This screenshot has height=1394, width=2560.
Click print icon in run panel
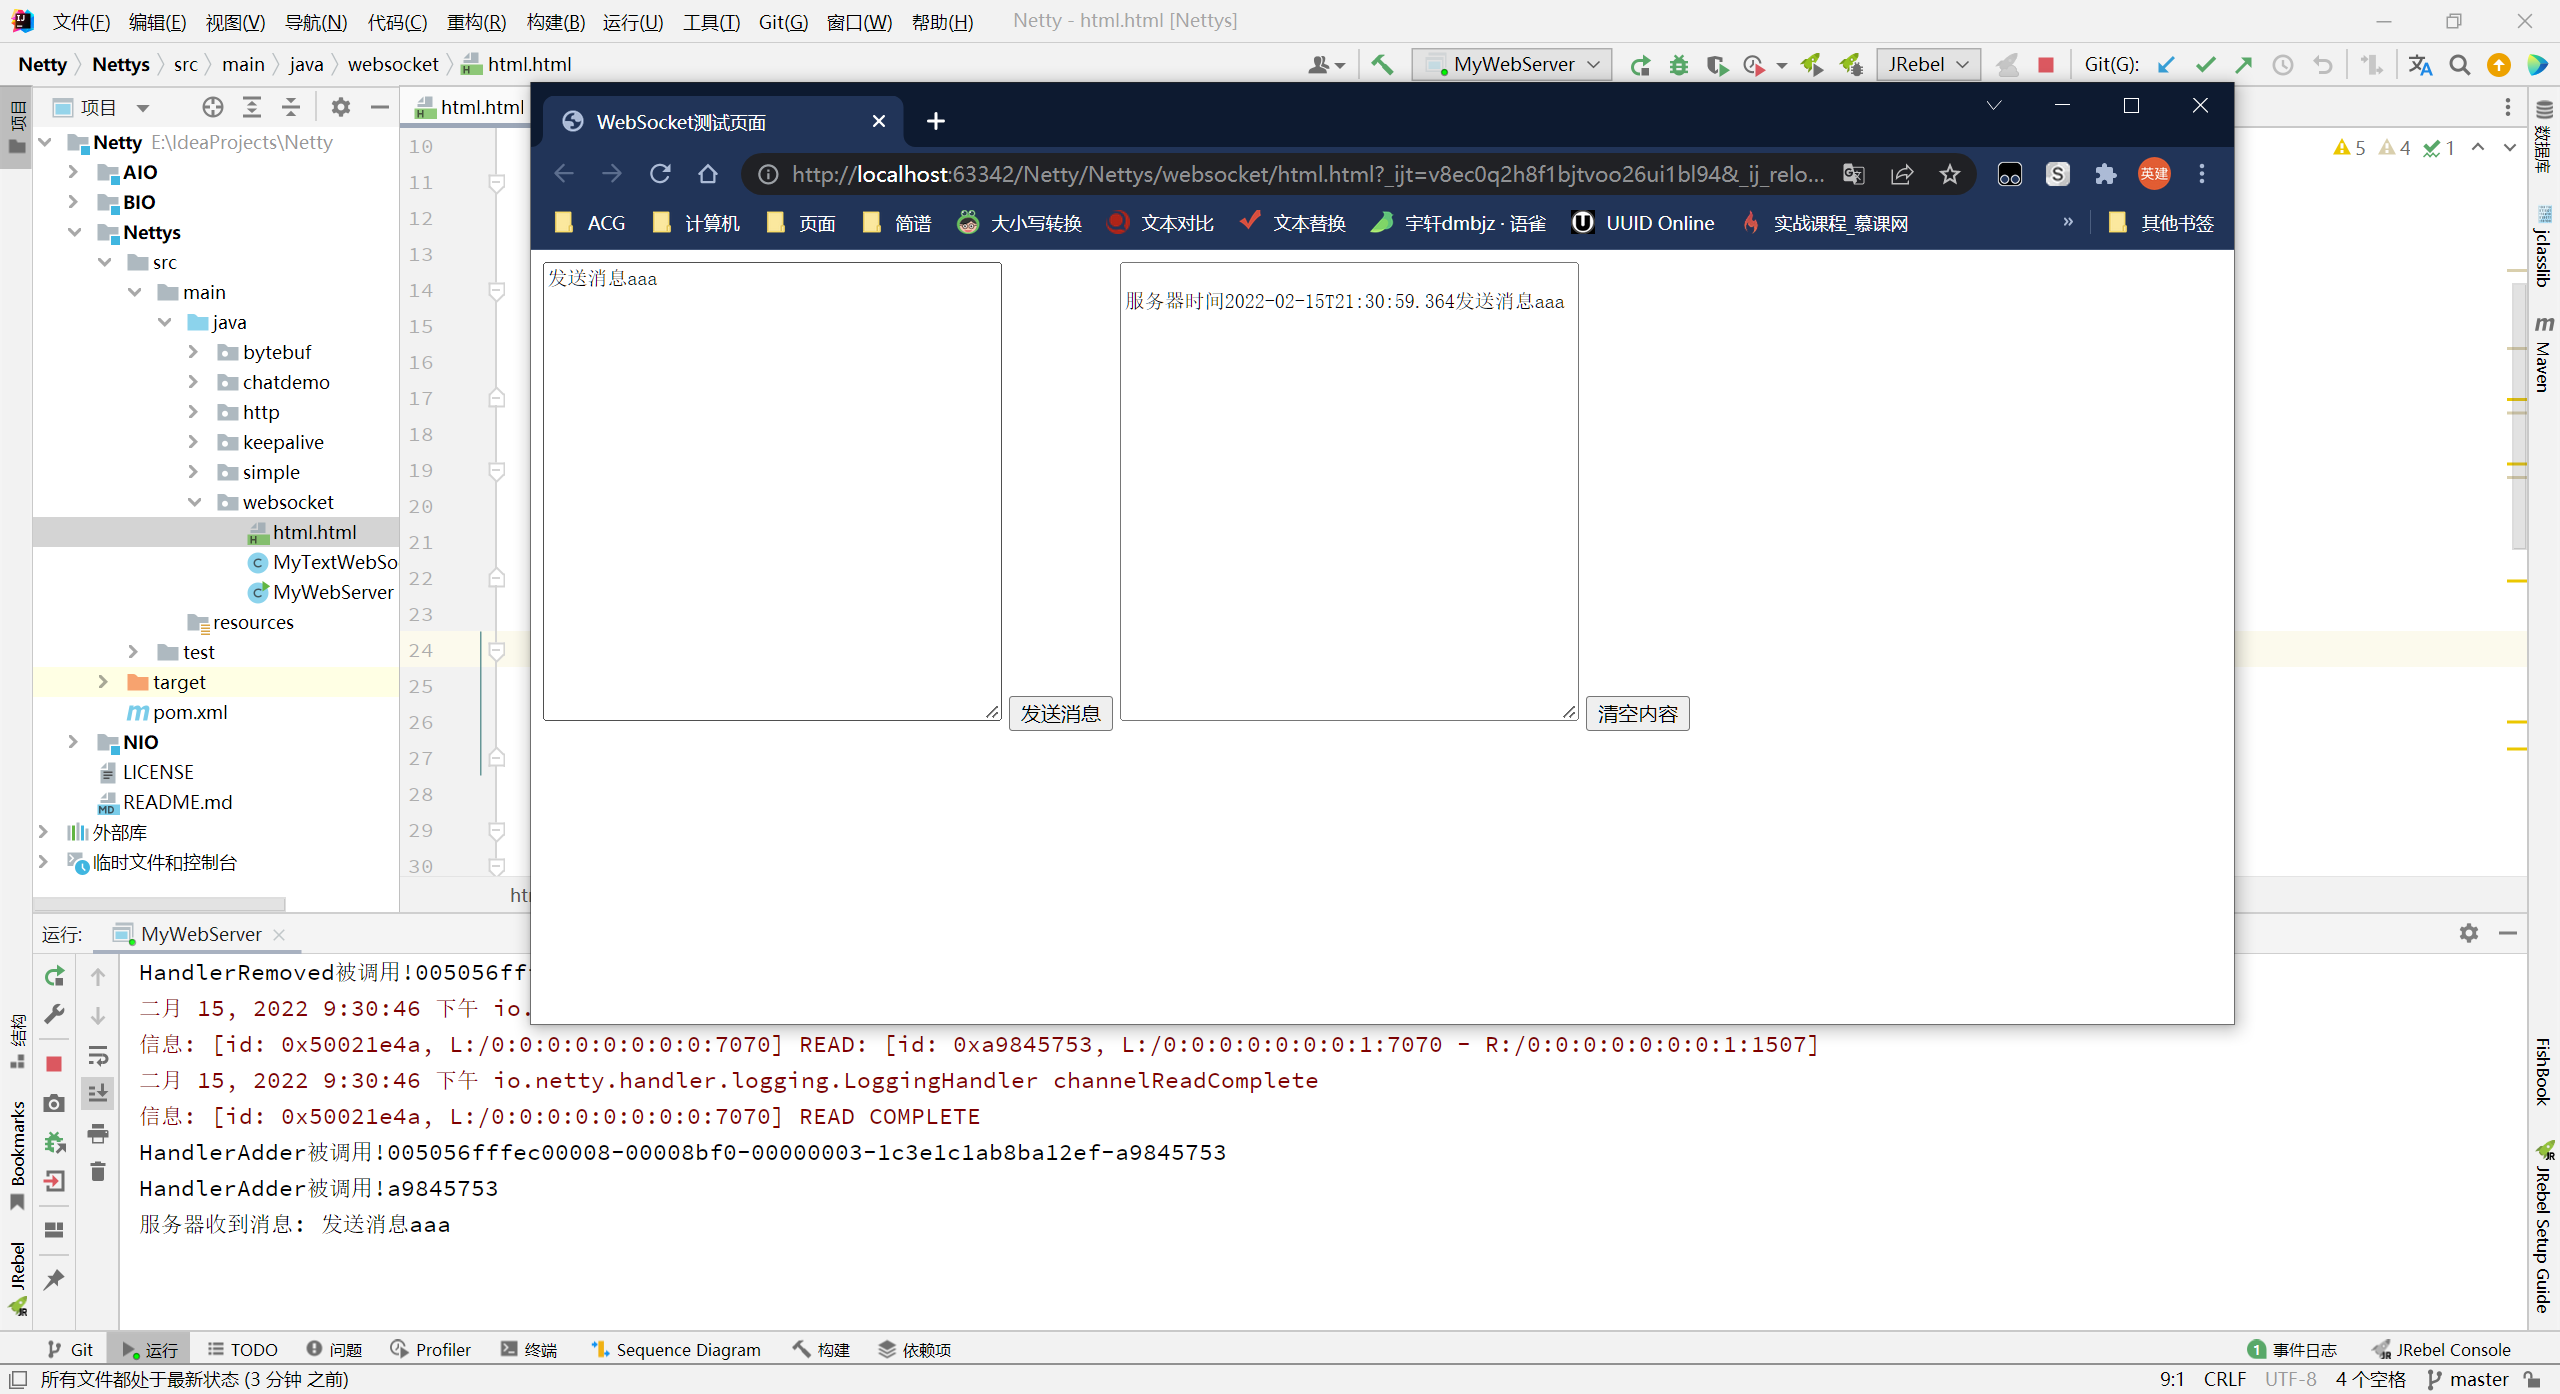[98, 1133]
